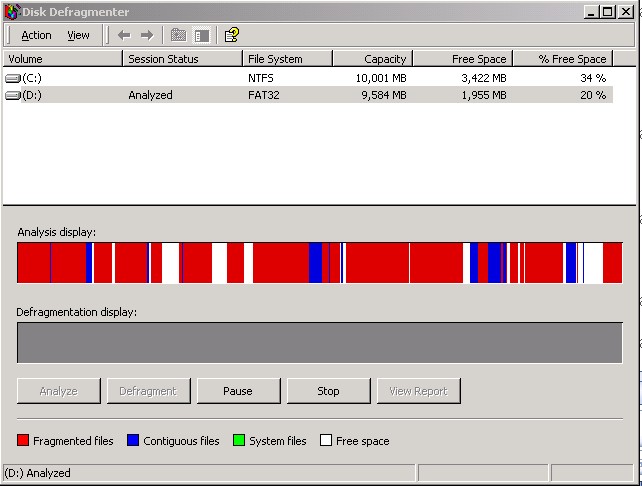Click the NTFS cell in C: row
The image size is (642, 486).
click(261, 78)
